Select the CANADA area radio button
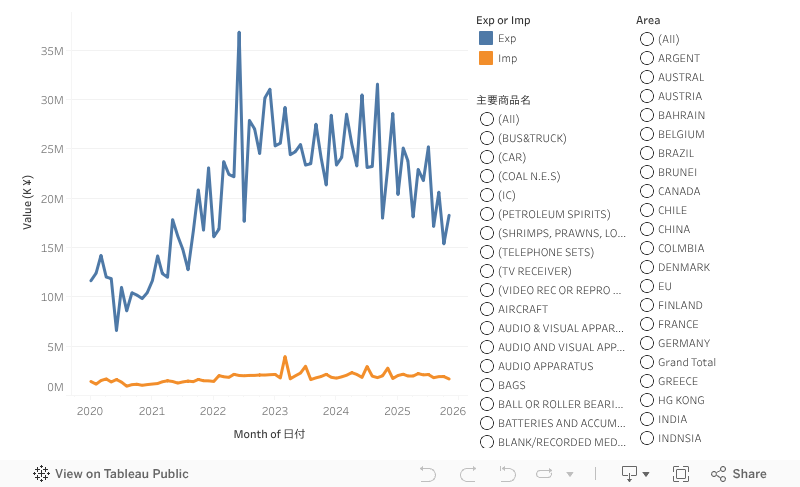Image resolution: width=800 pixels, height=487 pixels. tap(647, 191)
